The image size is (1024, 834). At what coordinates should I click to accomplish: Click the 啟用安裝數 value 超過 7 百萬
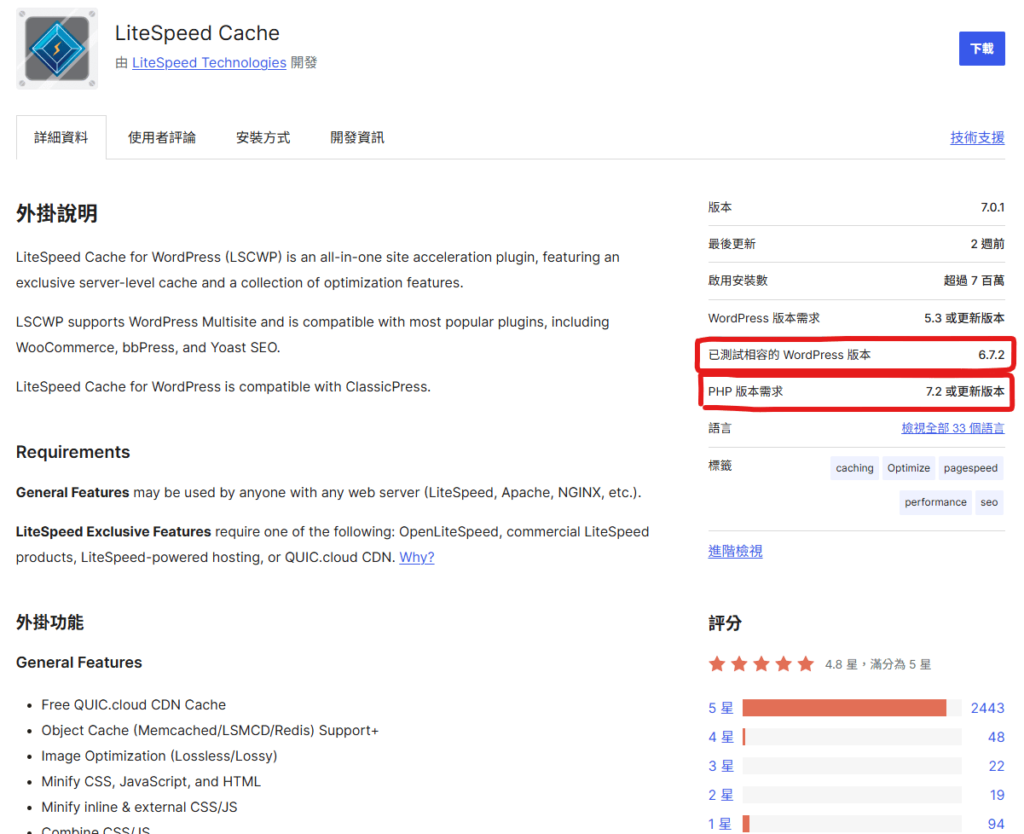tap(974, 280)
